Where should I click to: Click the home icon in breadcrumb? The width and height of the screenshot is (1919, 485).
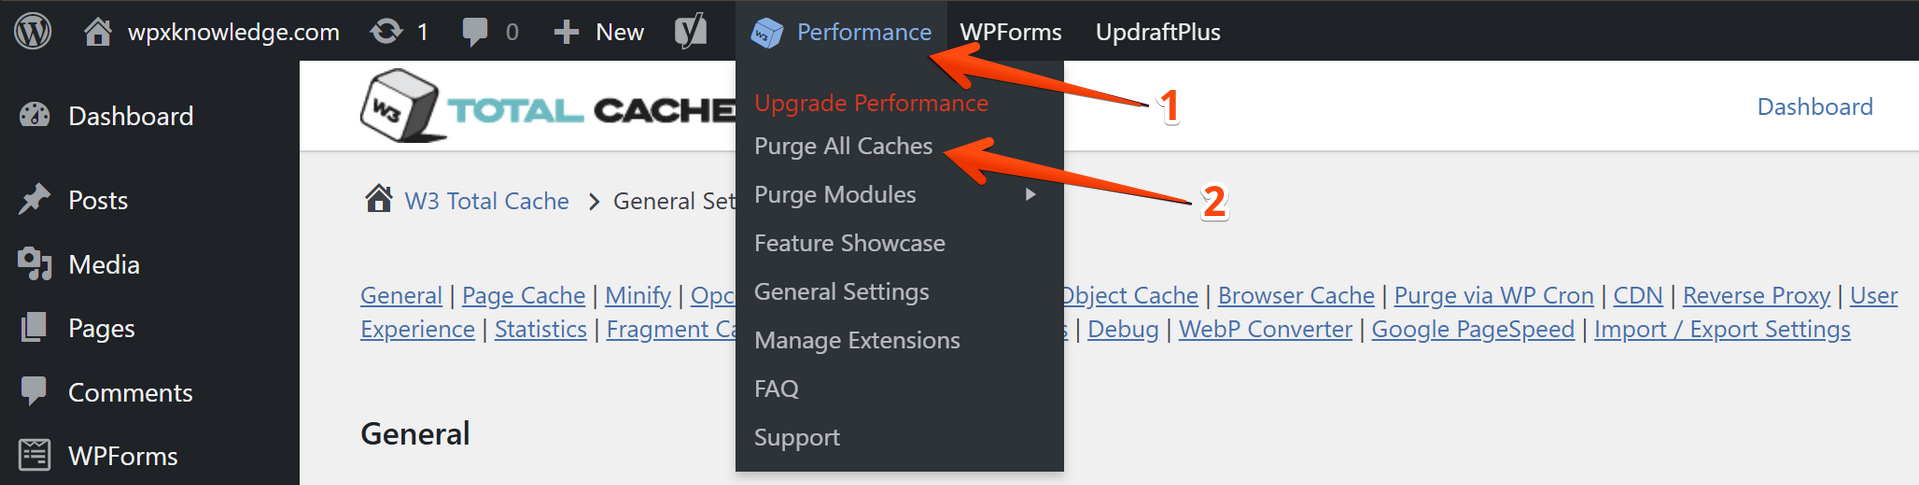379,200
